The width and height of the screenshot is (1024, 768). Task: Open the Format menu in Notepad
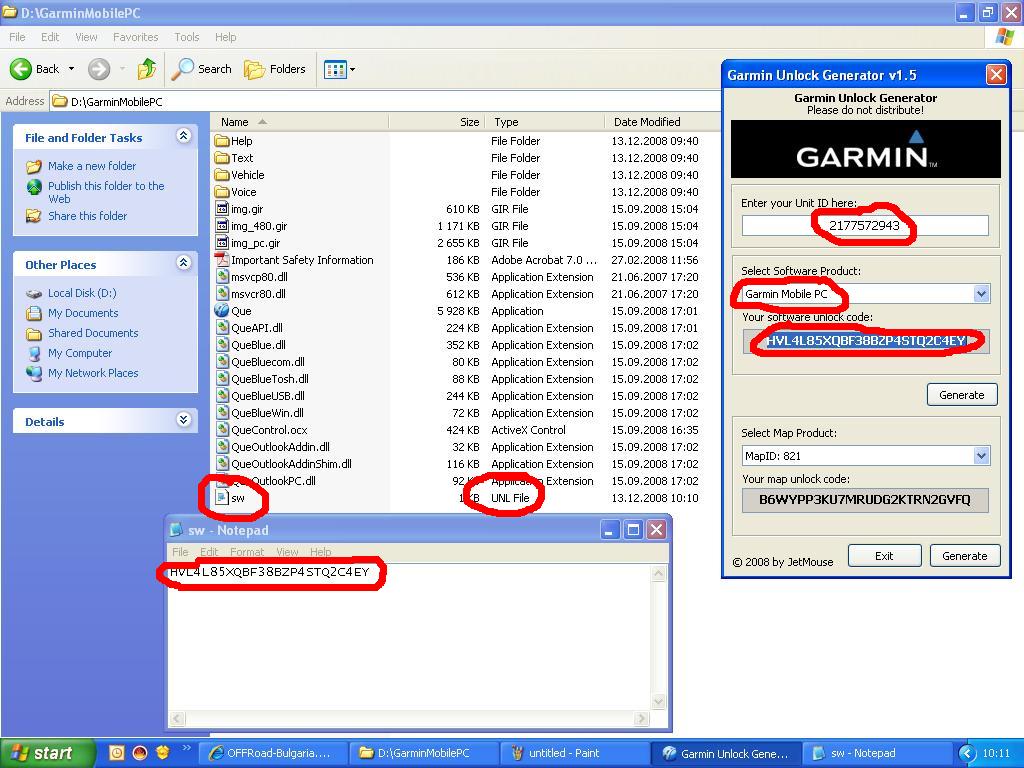247,552
